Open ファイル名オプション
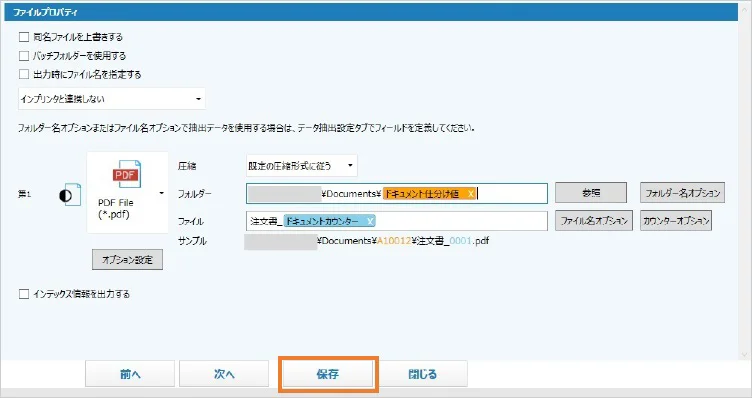 pos(594,221)
